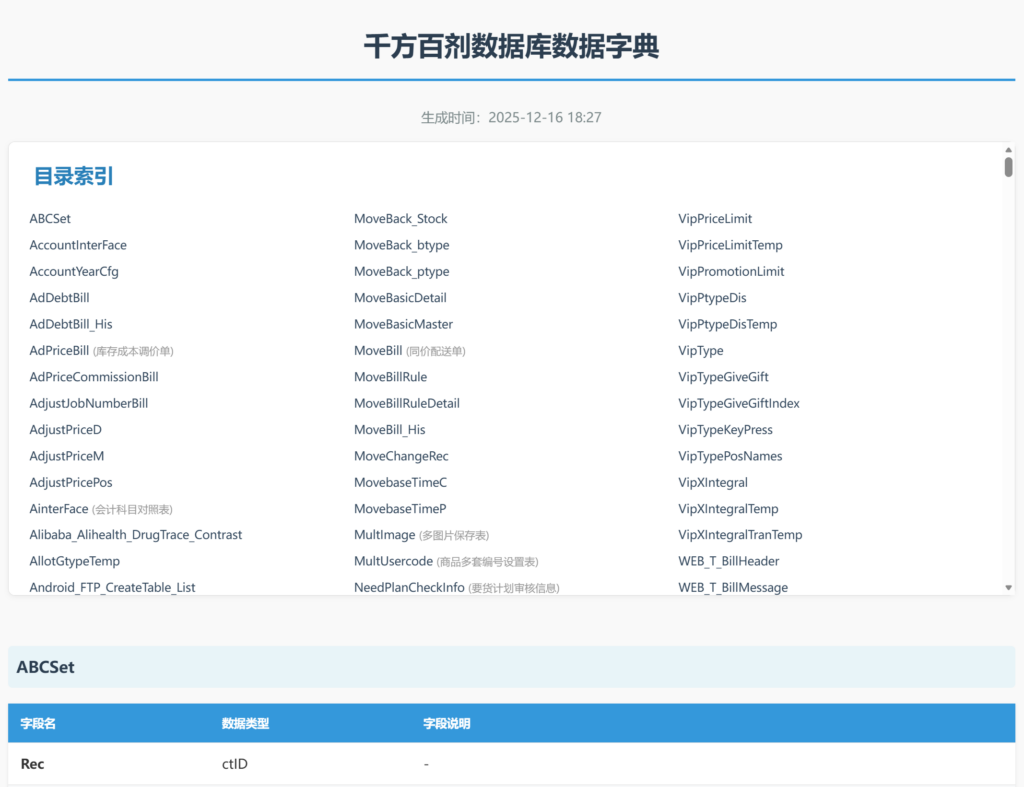
Task: Select the VipXIntegralTranTemp link
Action: point(740,535)
